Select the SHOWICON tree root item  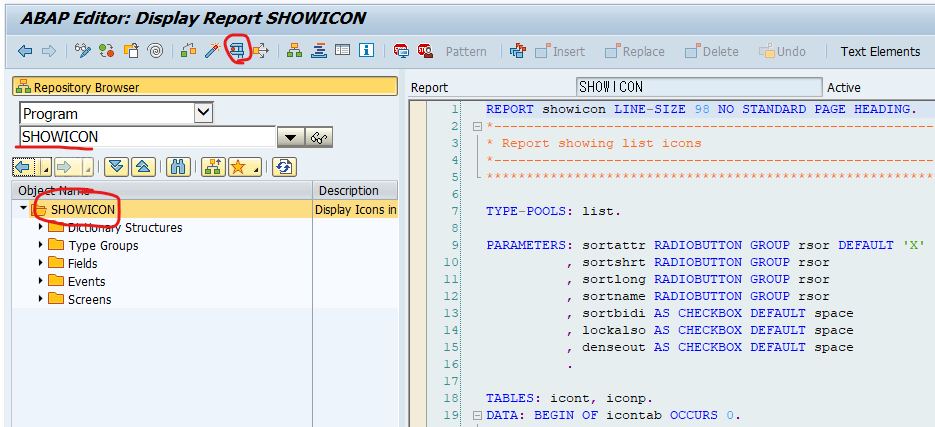(x=83, y=209)
